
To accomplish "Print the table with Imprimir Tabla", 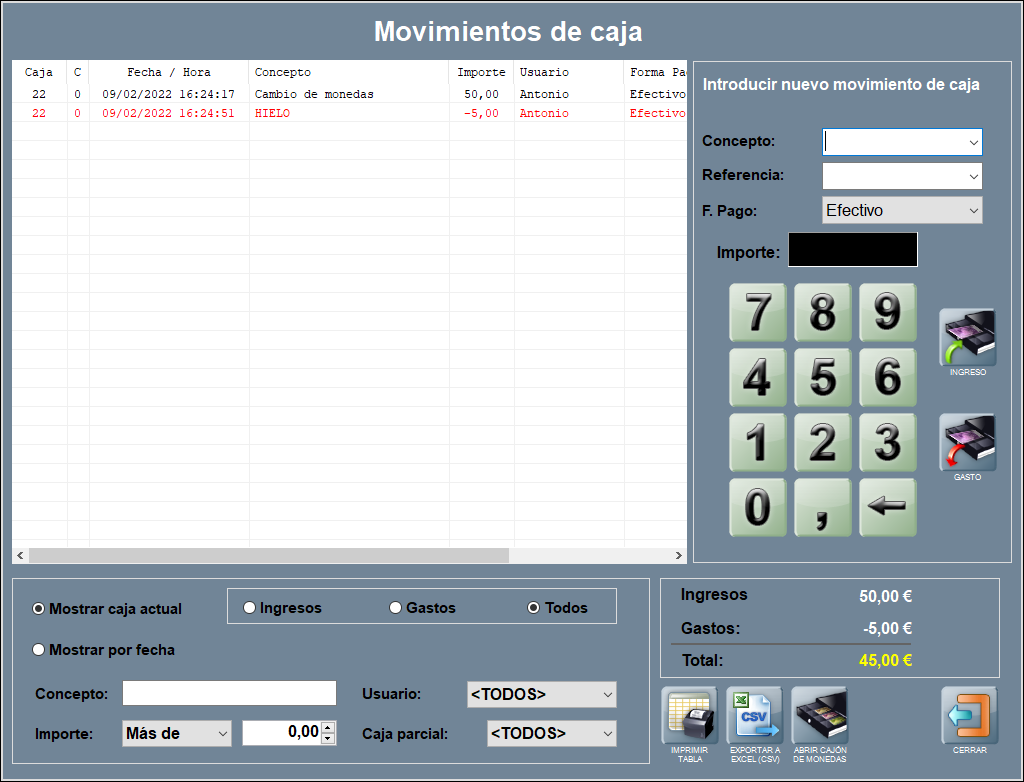I will (x=689, y=716).
